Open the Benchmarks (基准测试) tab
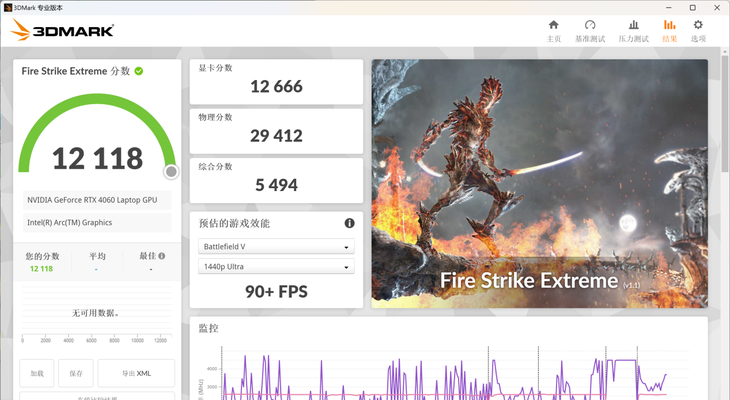This screenshot has height=400, width=730. click(x=590, y=31)
